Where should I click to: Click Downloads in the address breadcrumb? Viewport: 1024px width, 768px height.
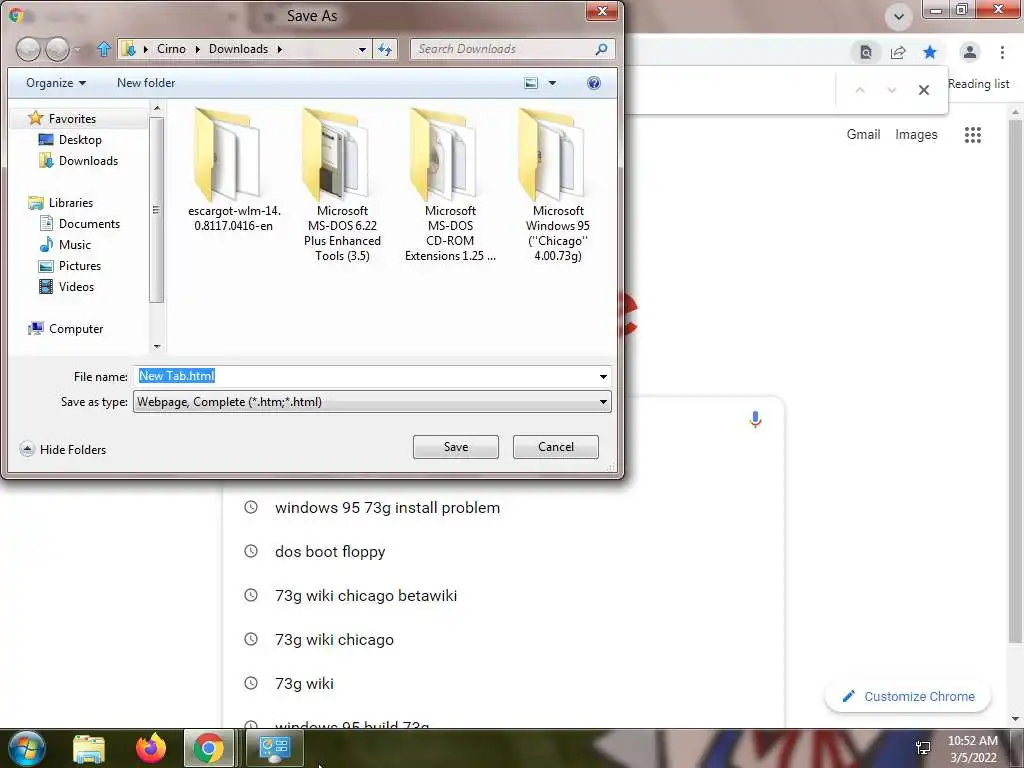pos(238,49)
